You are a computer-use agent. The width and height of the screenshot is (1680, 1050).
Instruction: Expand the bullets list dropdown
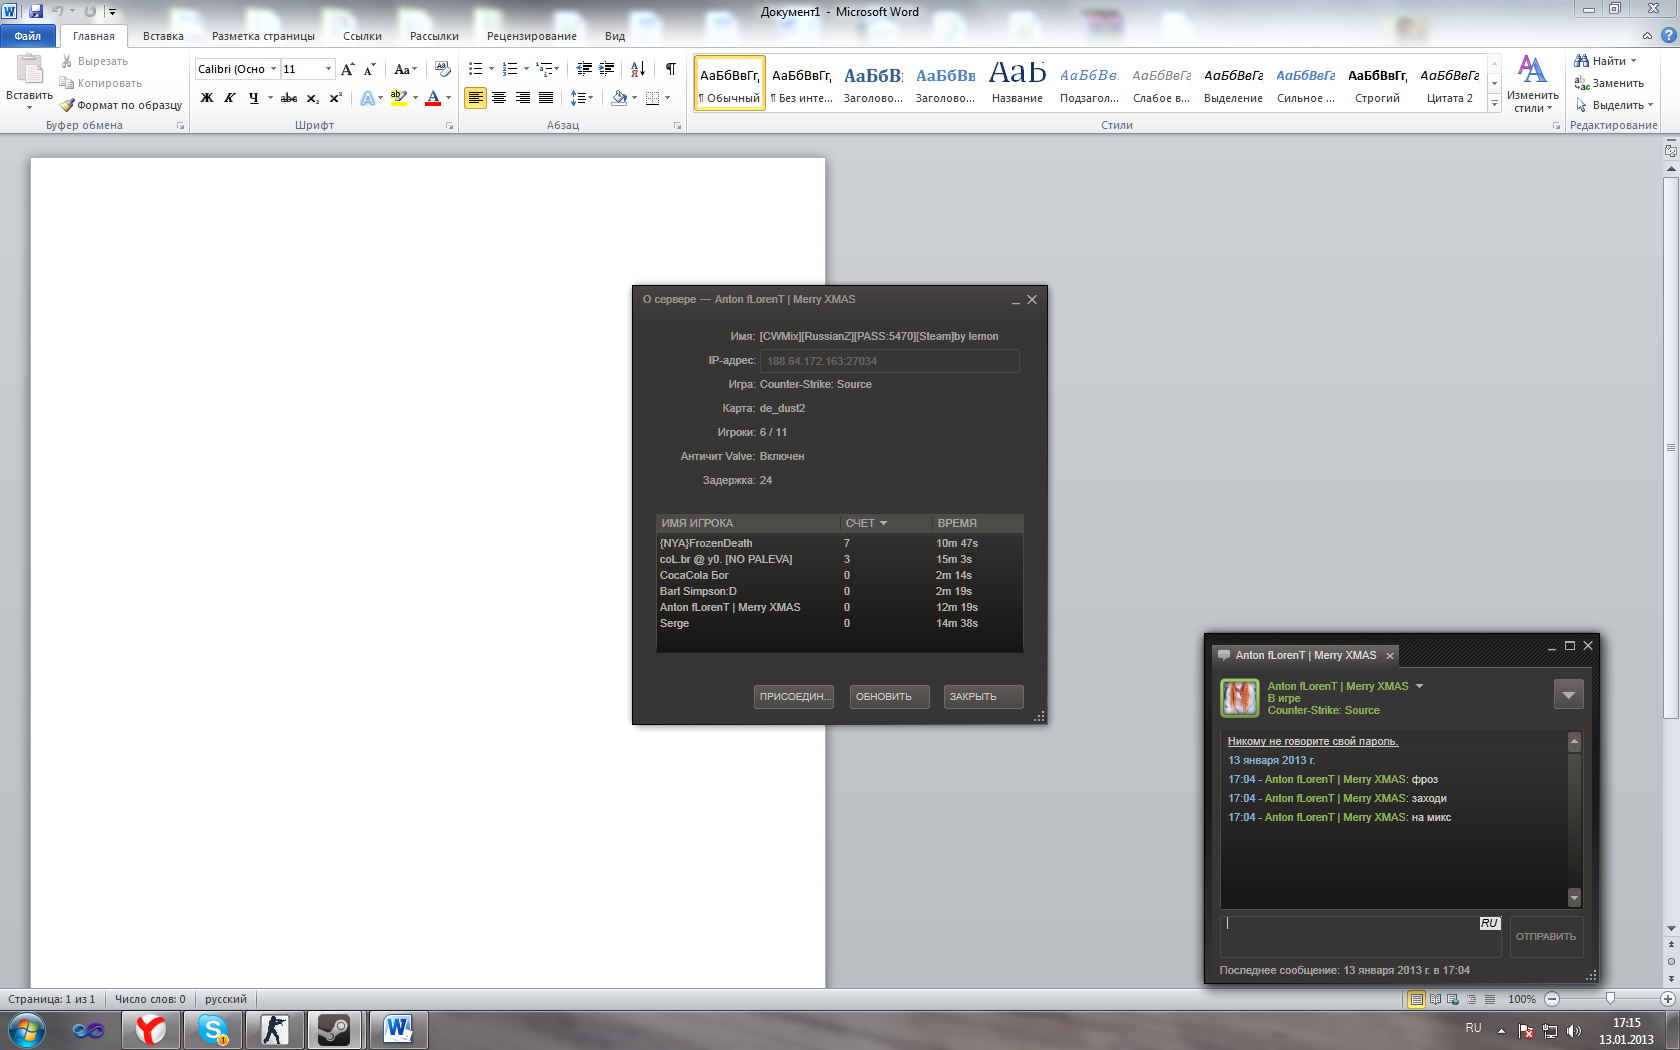[x=491, y=69]
